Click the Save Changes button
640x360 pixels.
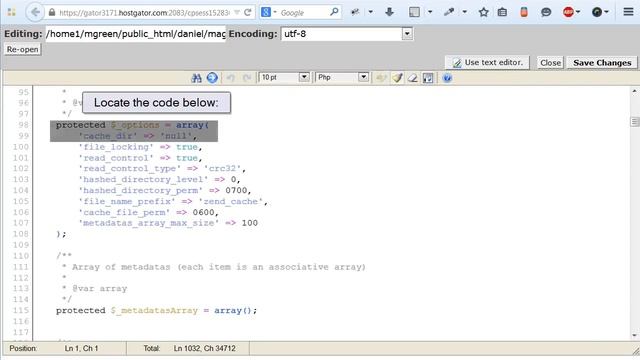(x=602, y=62)
